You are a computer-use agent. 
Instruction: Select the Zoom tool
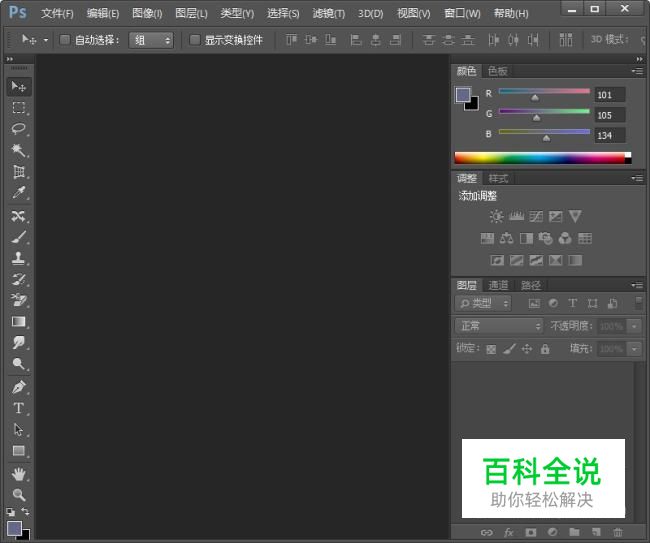[x=18, y=494]
